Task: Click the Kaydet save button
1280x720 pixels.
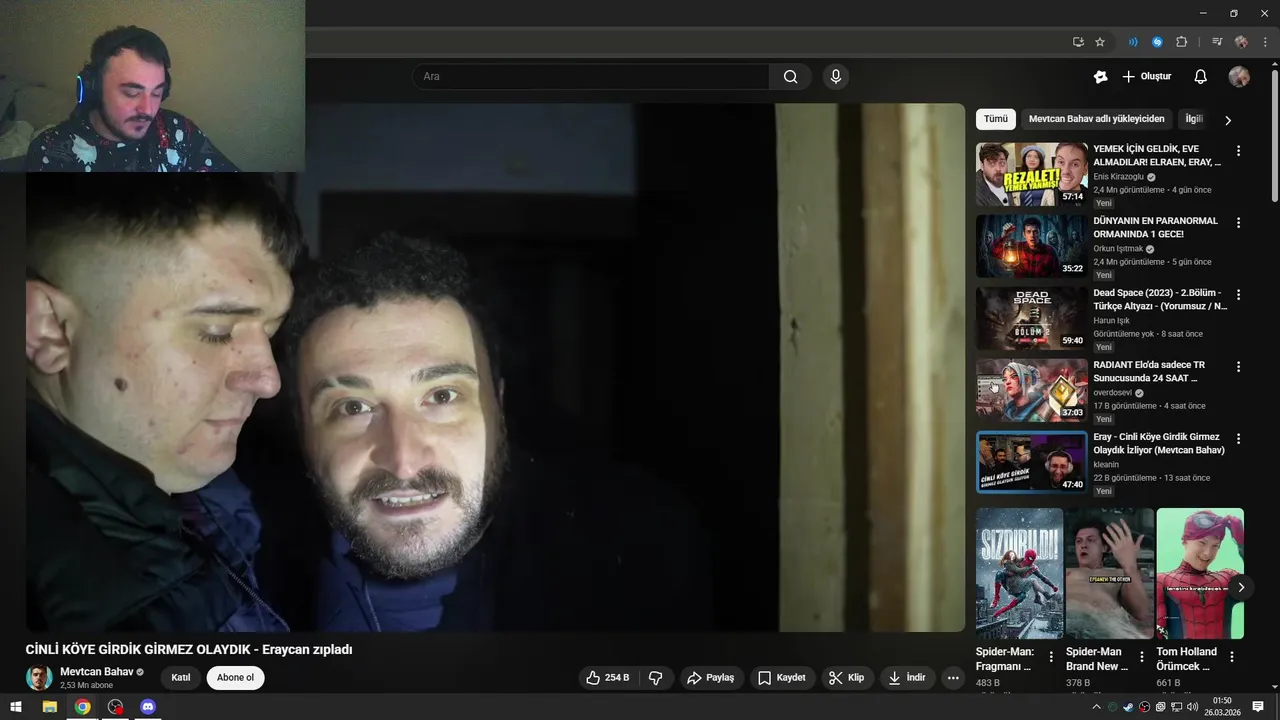Action: 782,678
